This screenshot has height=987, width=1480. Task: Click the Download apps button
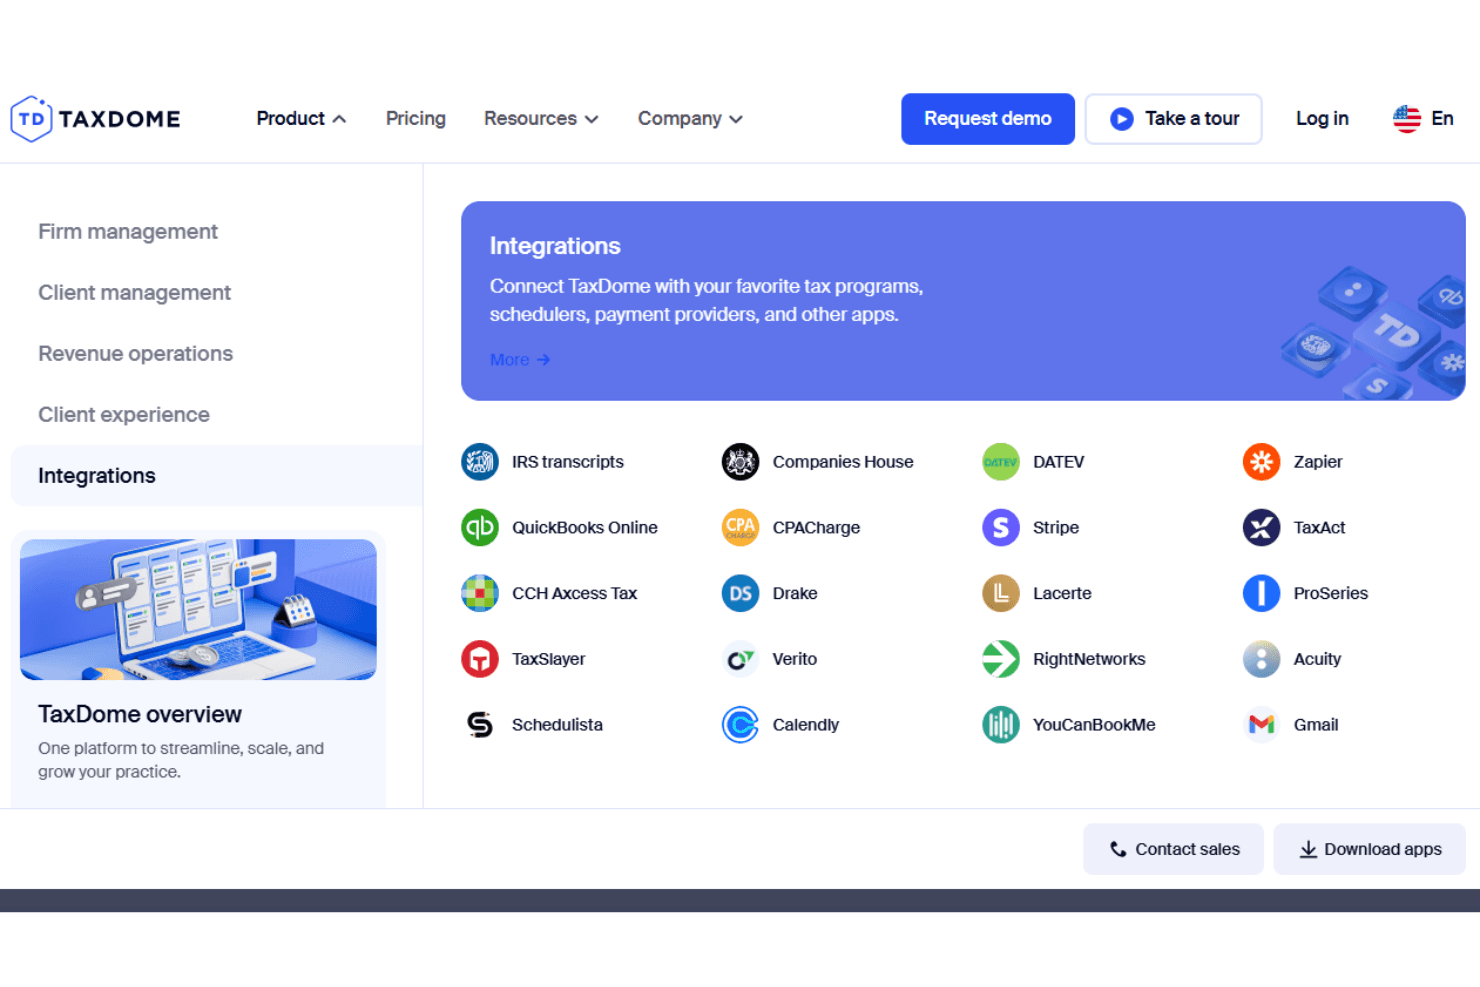pos(1370,849)
